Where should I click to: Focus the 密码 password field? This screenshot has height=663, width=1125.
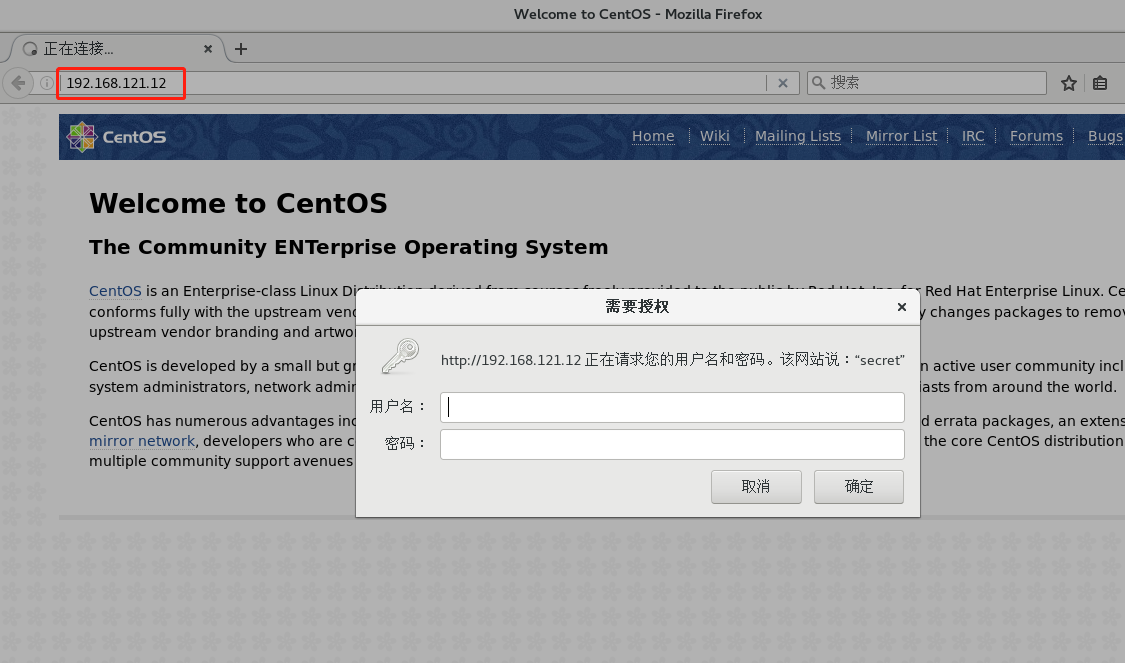pyautogui.click(x=672, y=444)
